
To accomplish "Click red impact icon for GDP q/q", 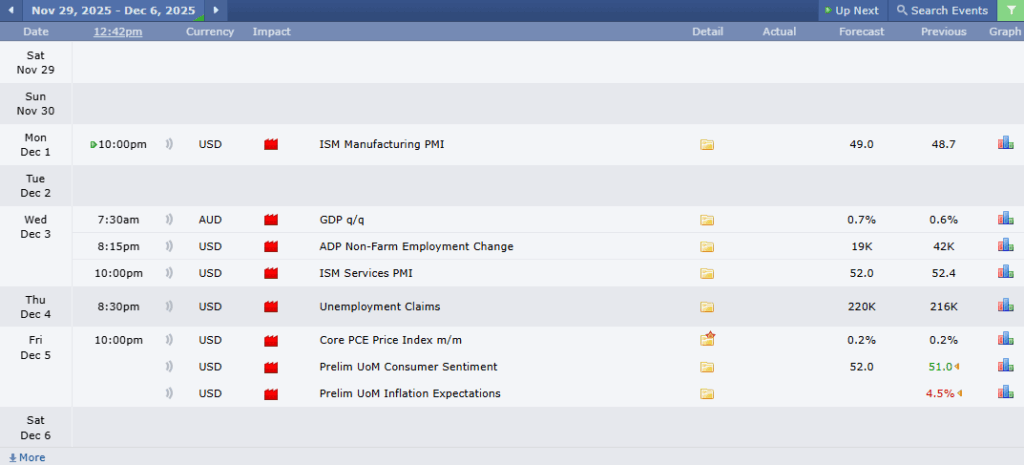I will click(x=270, y=220).
